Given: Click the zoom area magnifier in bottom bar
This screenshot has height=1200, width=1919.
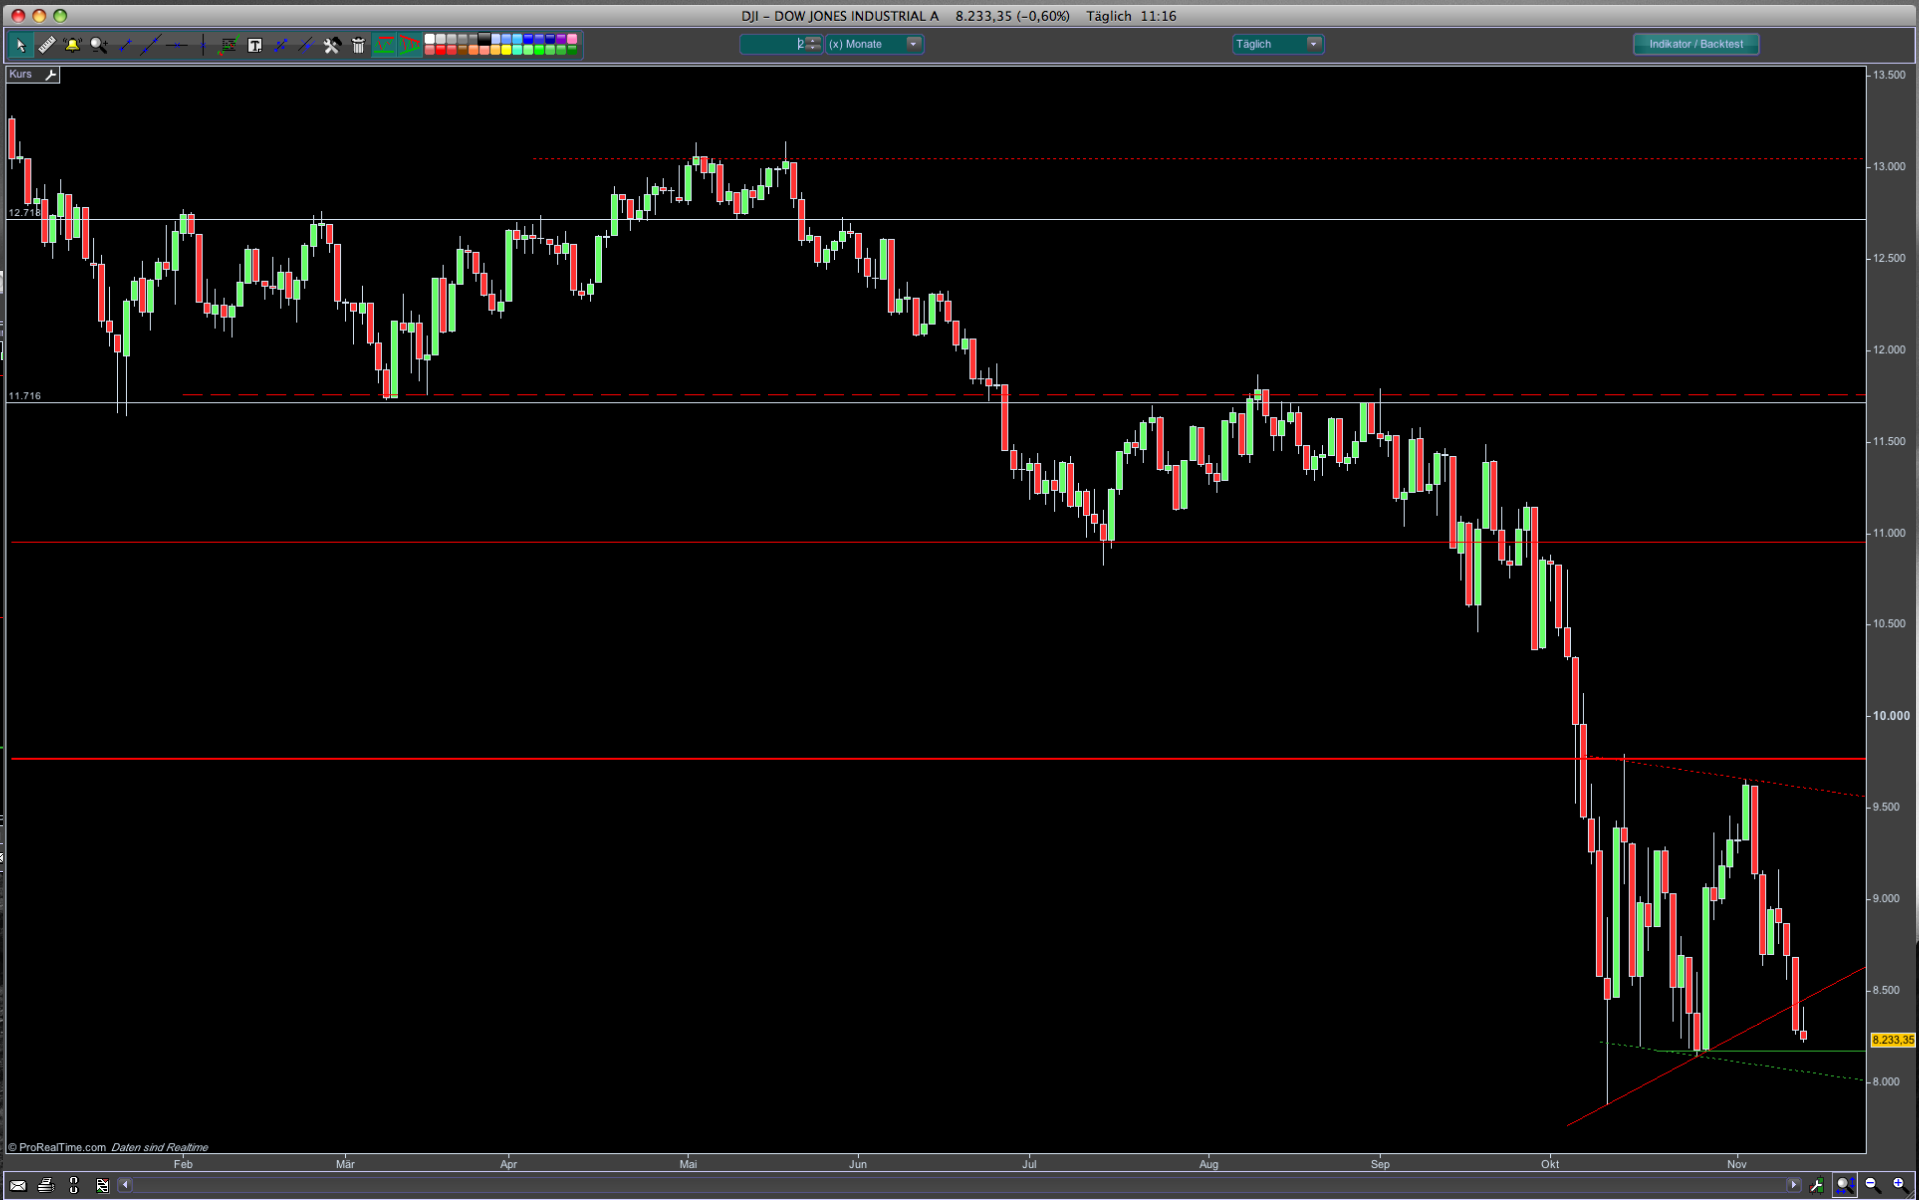Looking at the screenshot, I should click(1845, 1186).
